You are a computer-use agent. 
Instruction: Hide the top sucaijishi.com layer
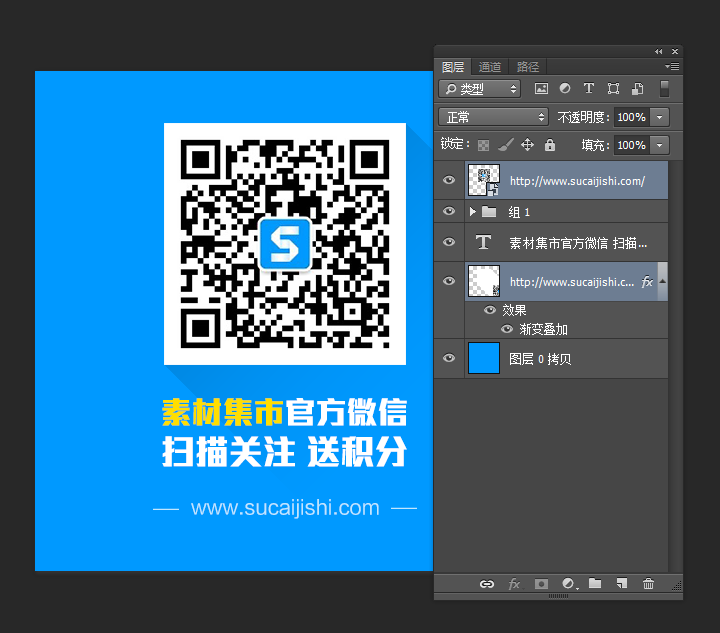coord(449,180)
